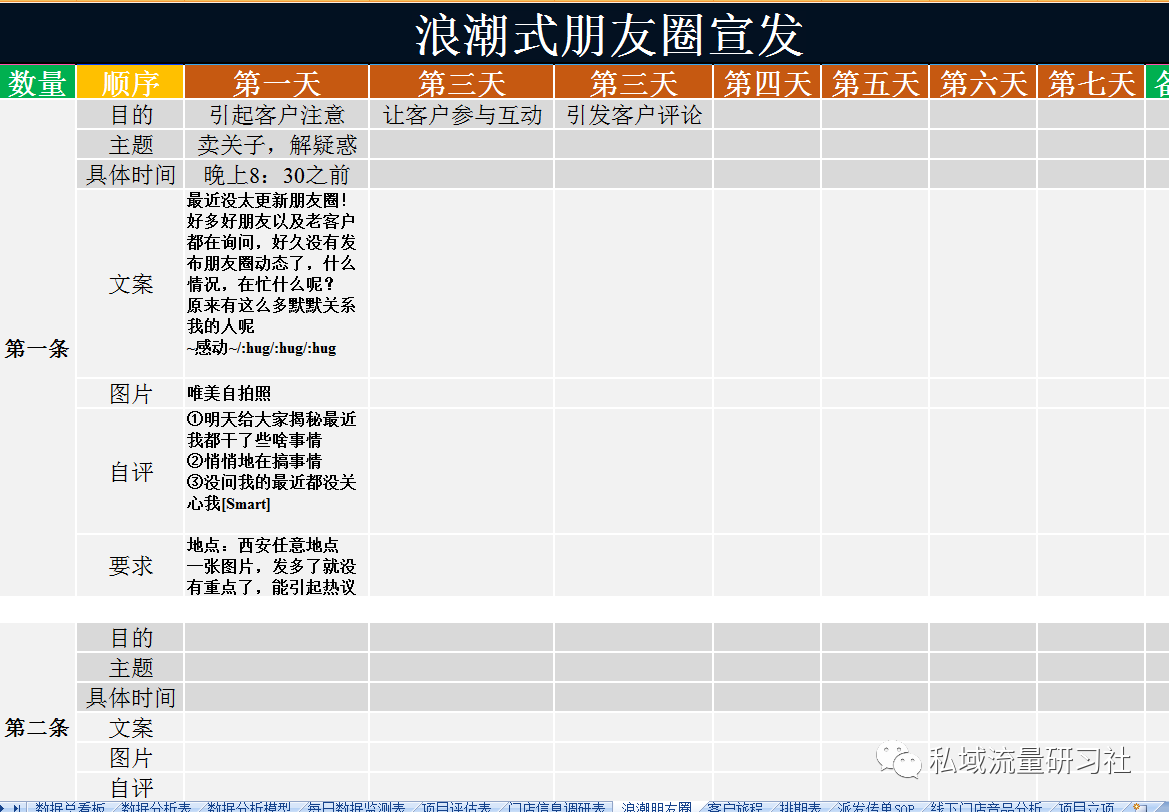Select 自评 label in the 第一条 section
The height and width of the screenshot is (812, 1169).
coord(130,471)
